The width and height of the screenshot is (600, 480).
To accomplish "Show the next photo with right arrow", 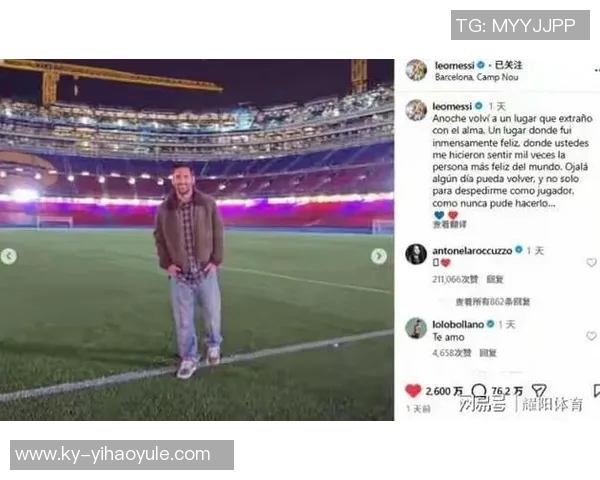I will tap(379, 256).
